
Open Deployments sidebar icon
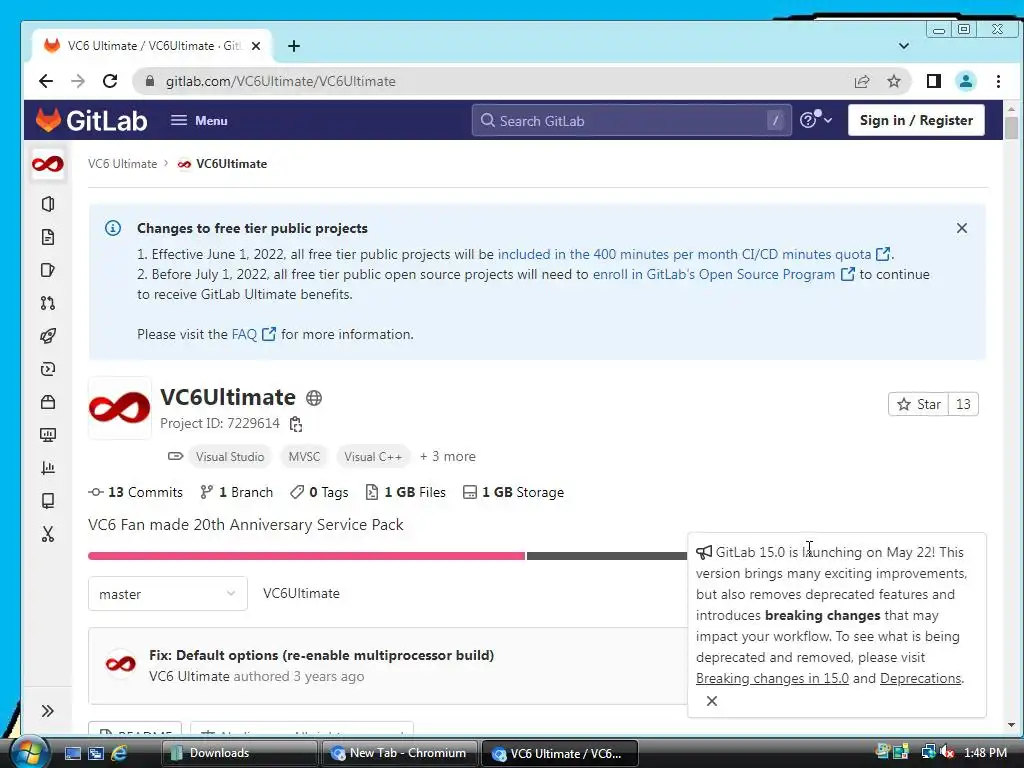point(48,369)
